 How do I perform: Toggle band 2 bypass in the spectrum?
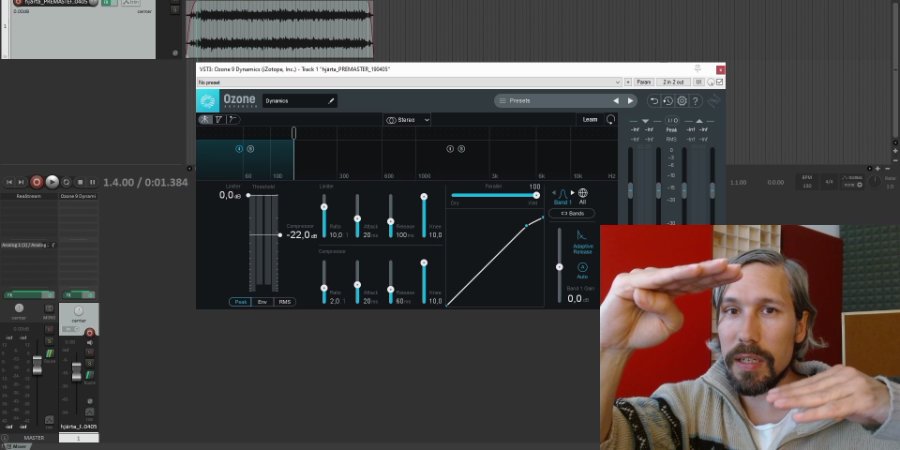[450, 149]
